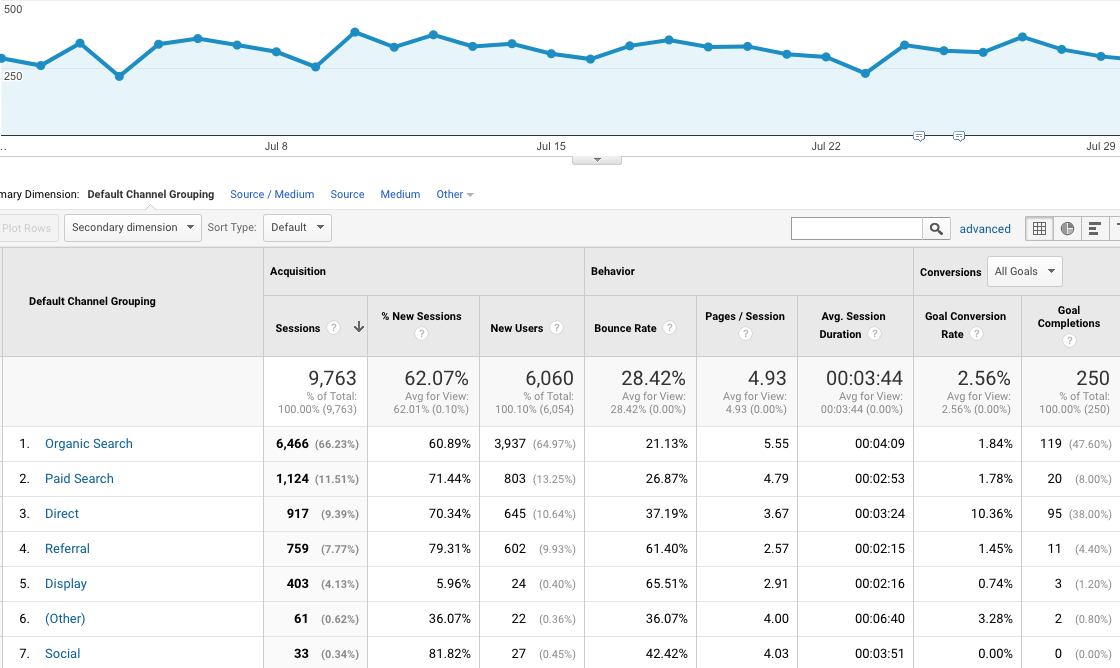Switch to the pie chart percentage view
This screenshot has width=1120, height=668.
pos(1067,229)
